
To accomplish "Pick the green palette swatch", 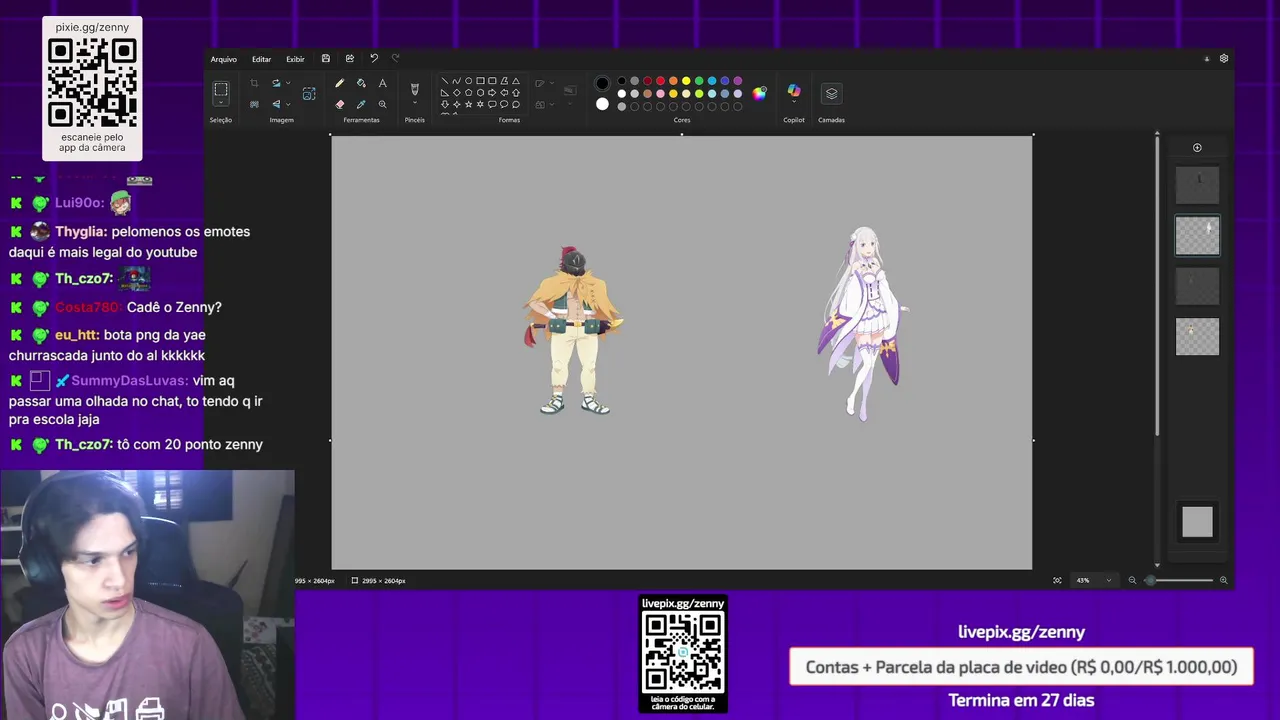I will tap(699, 81).
